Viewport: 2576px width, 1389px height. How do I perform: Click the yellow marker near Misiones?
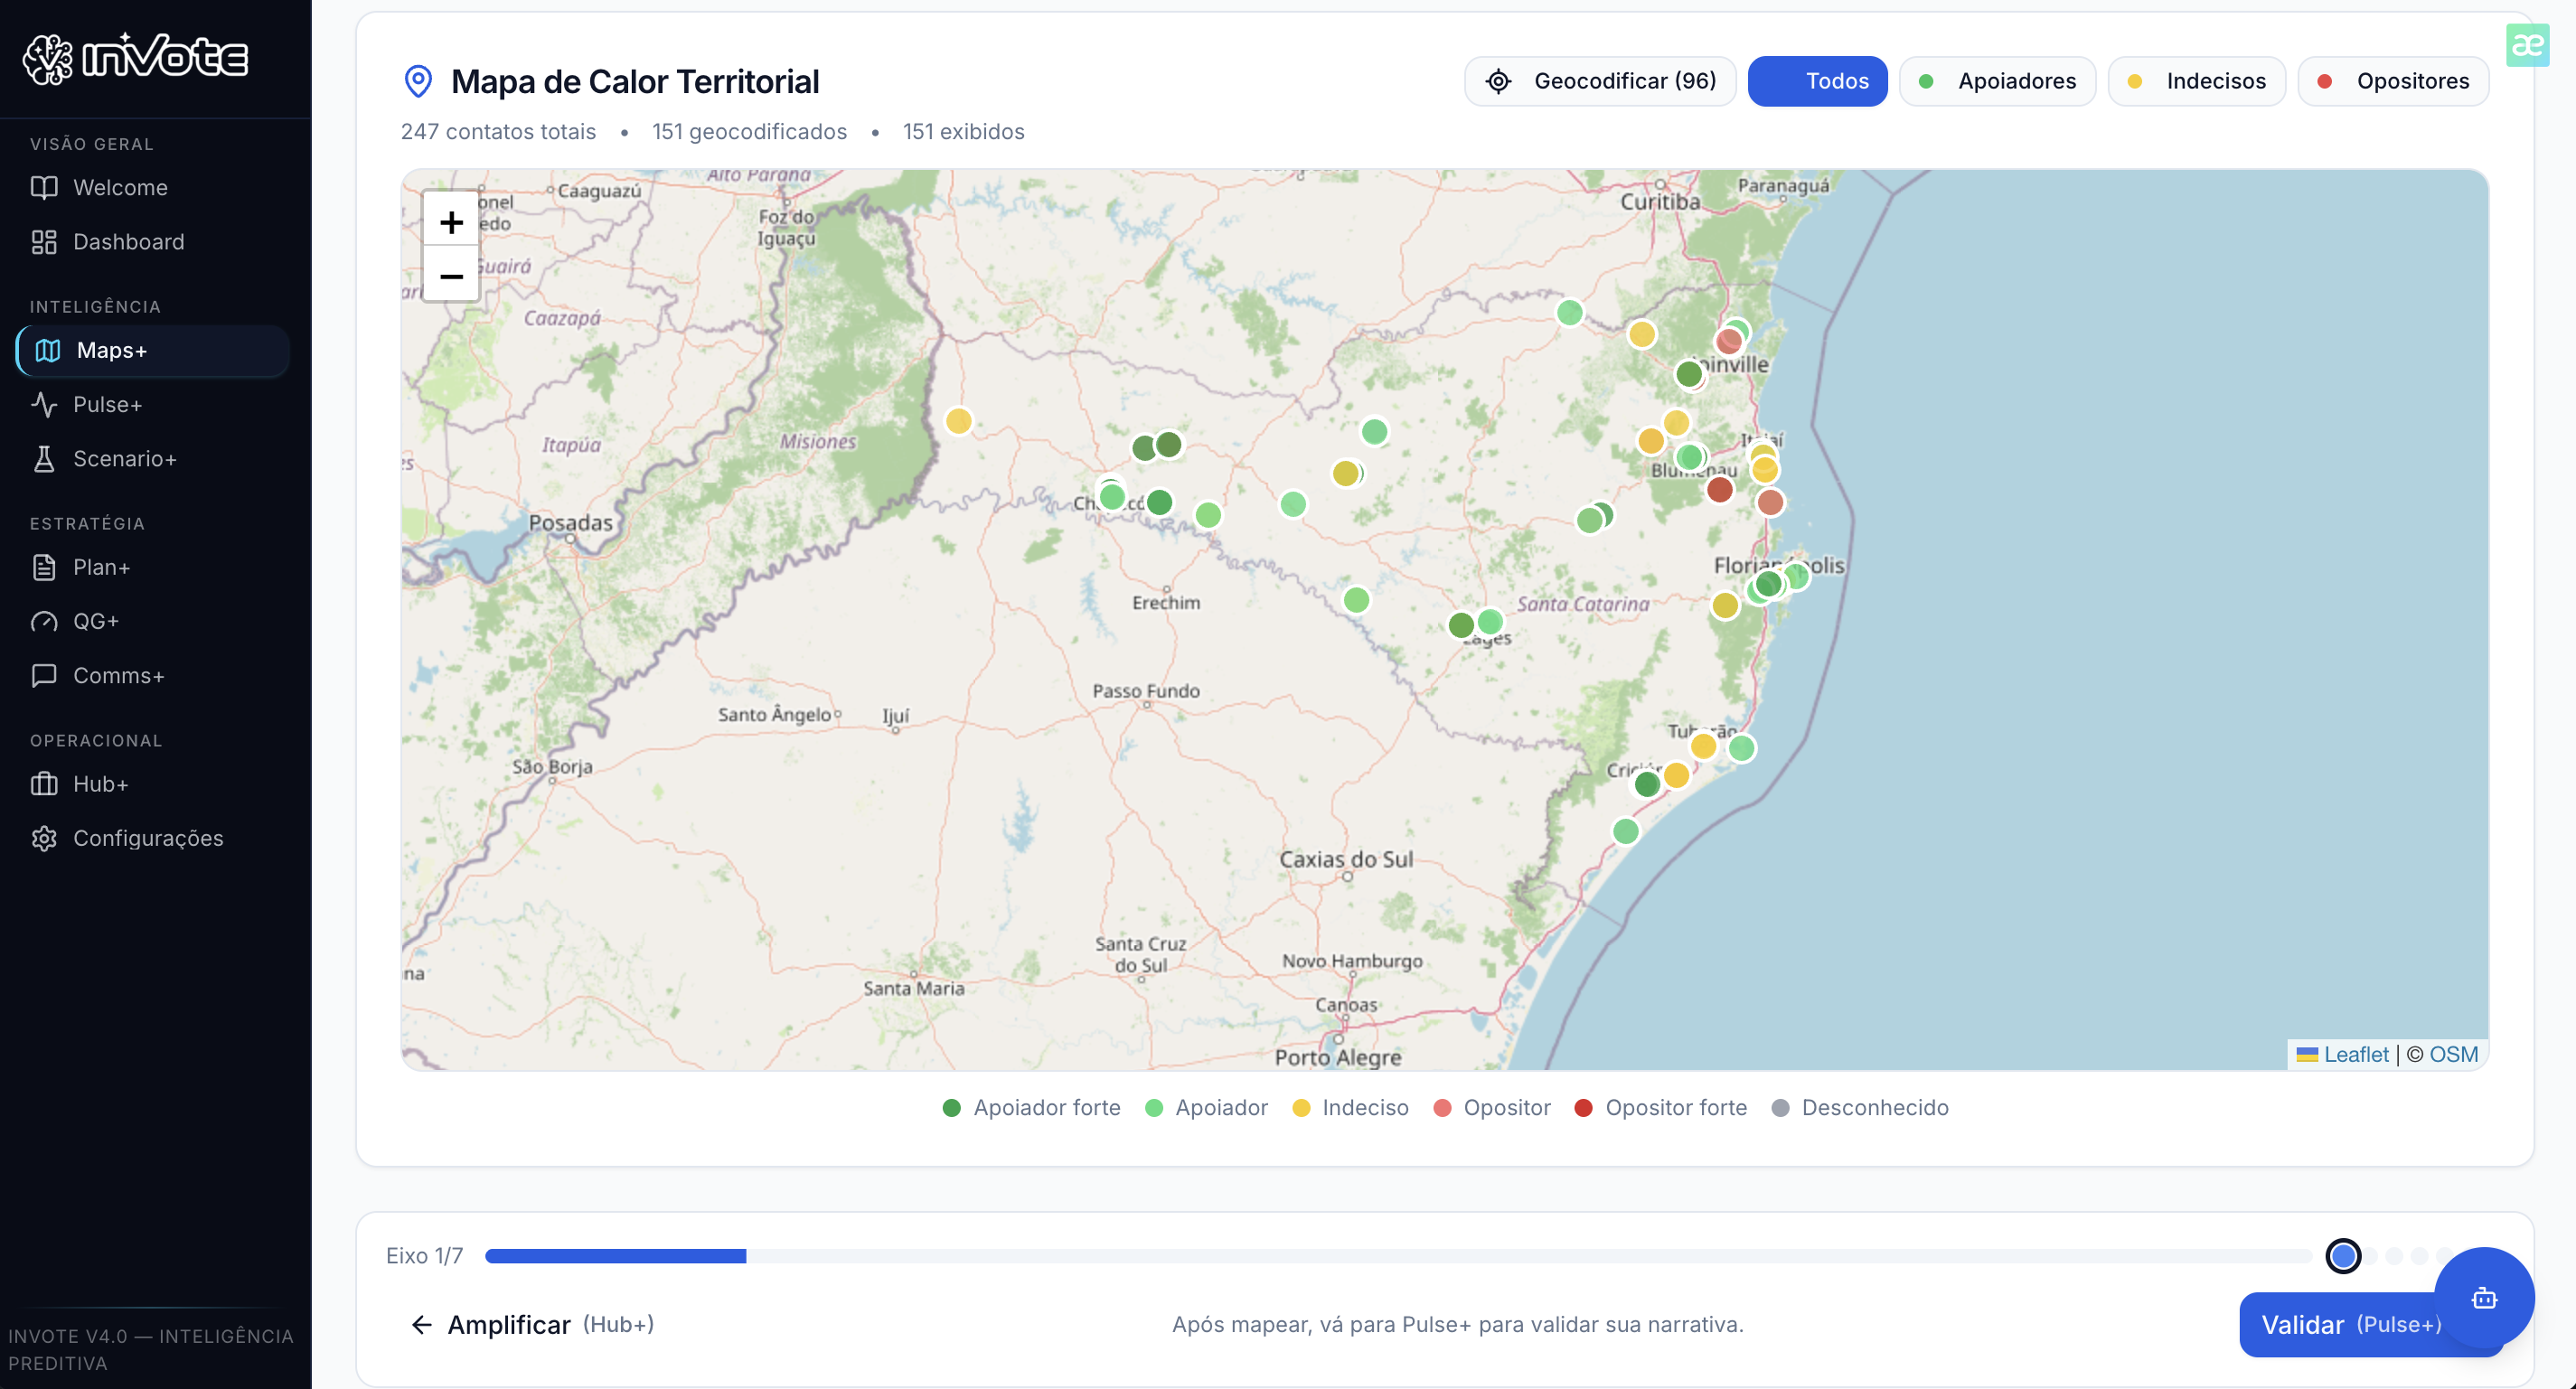[958, 421]
